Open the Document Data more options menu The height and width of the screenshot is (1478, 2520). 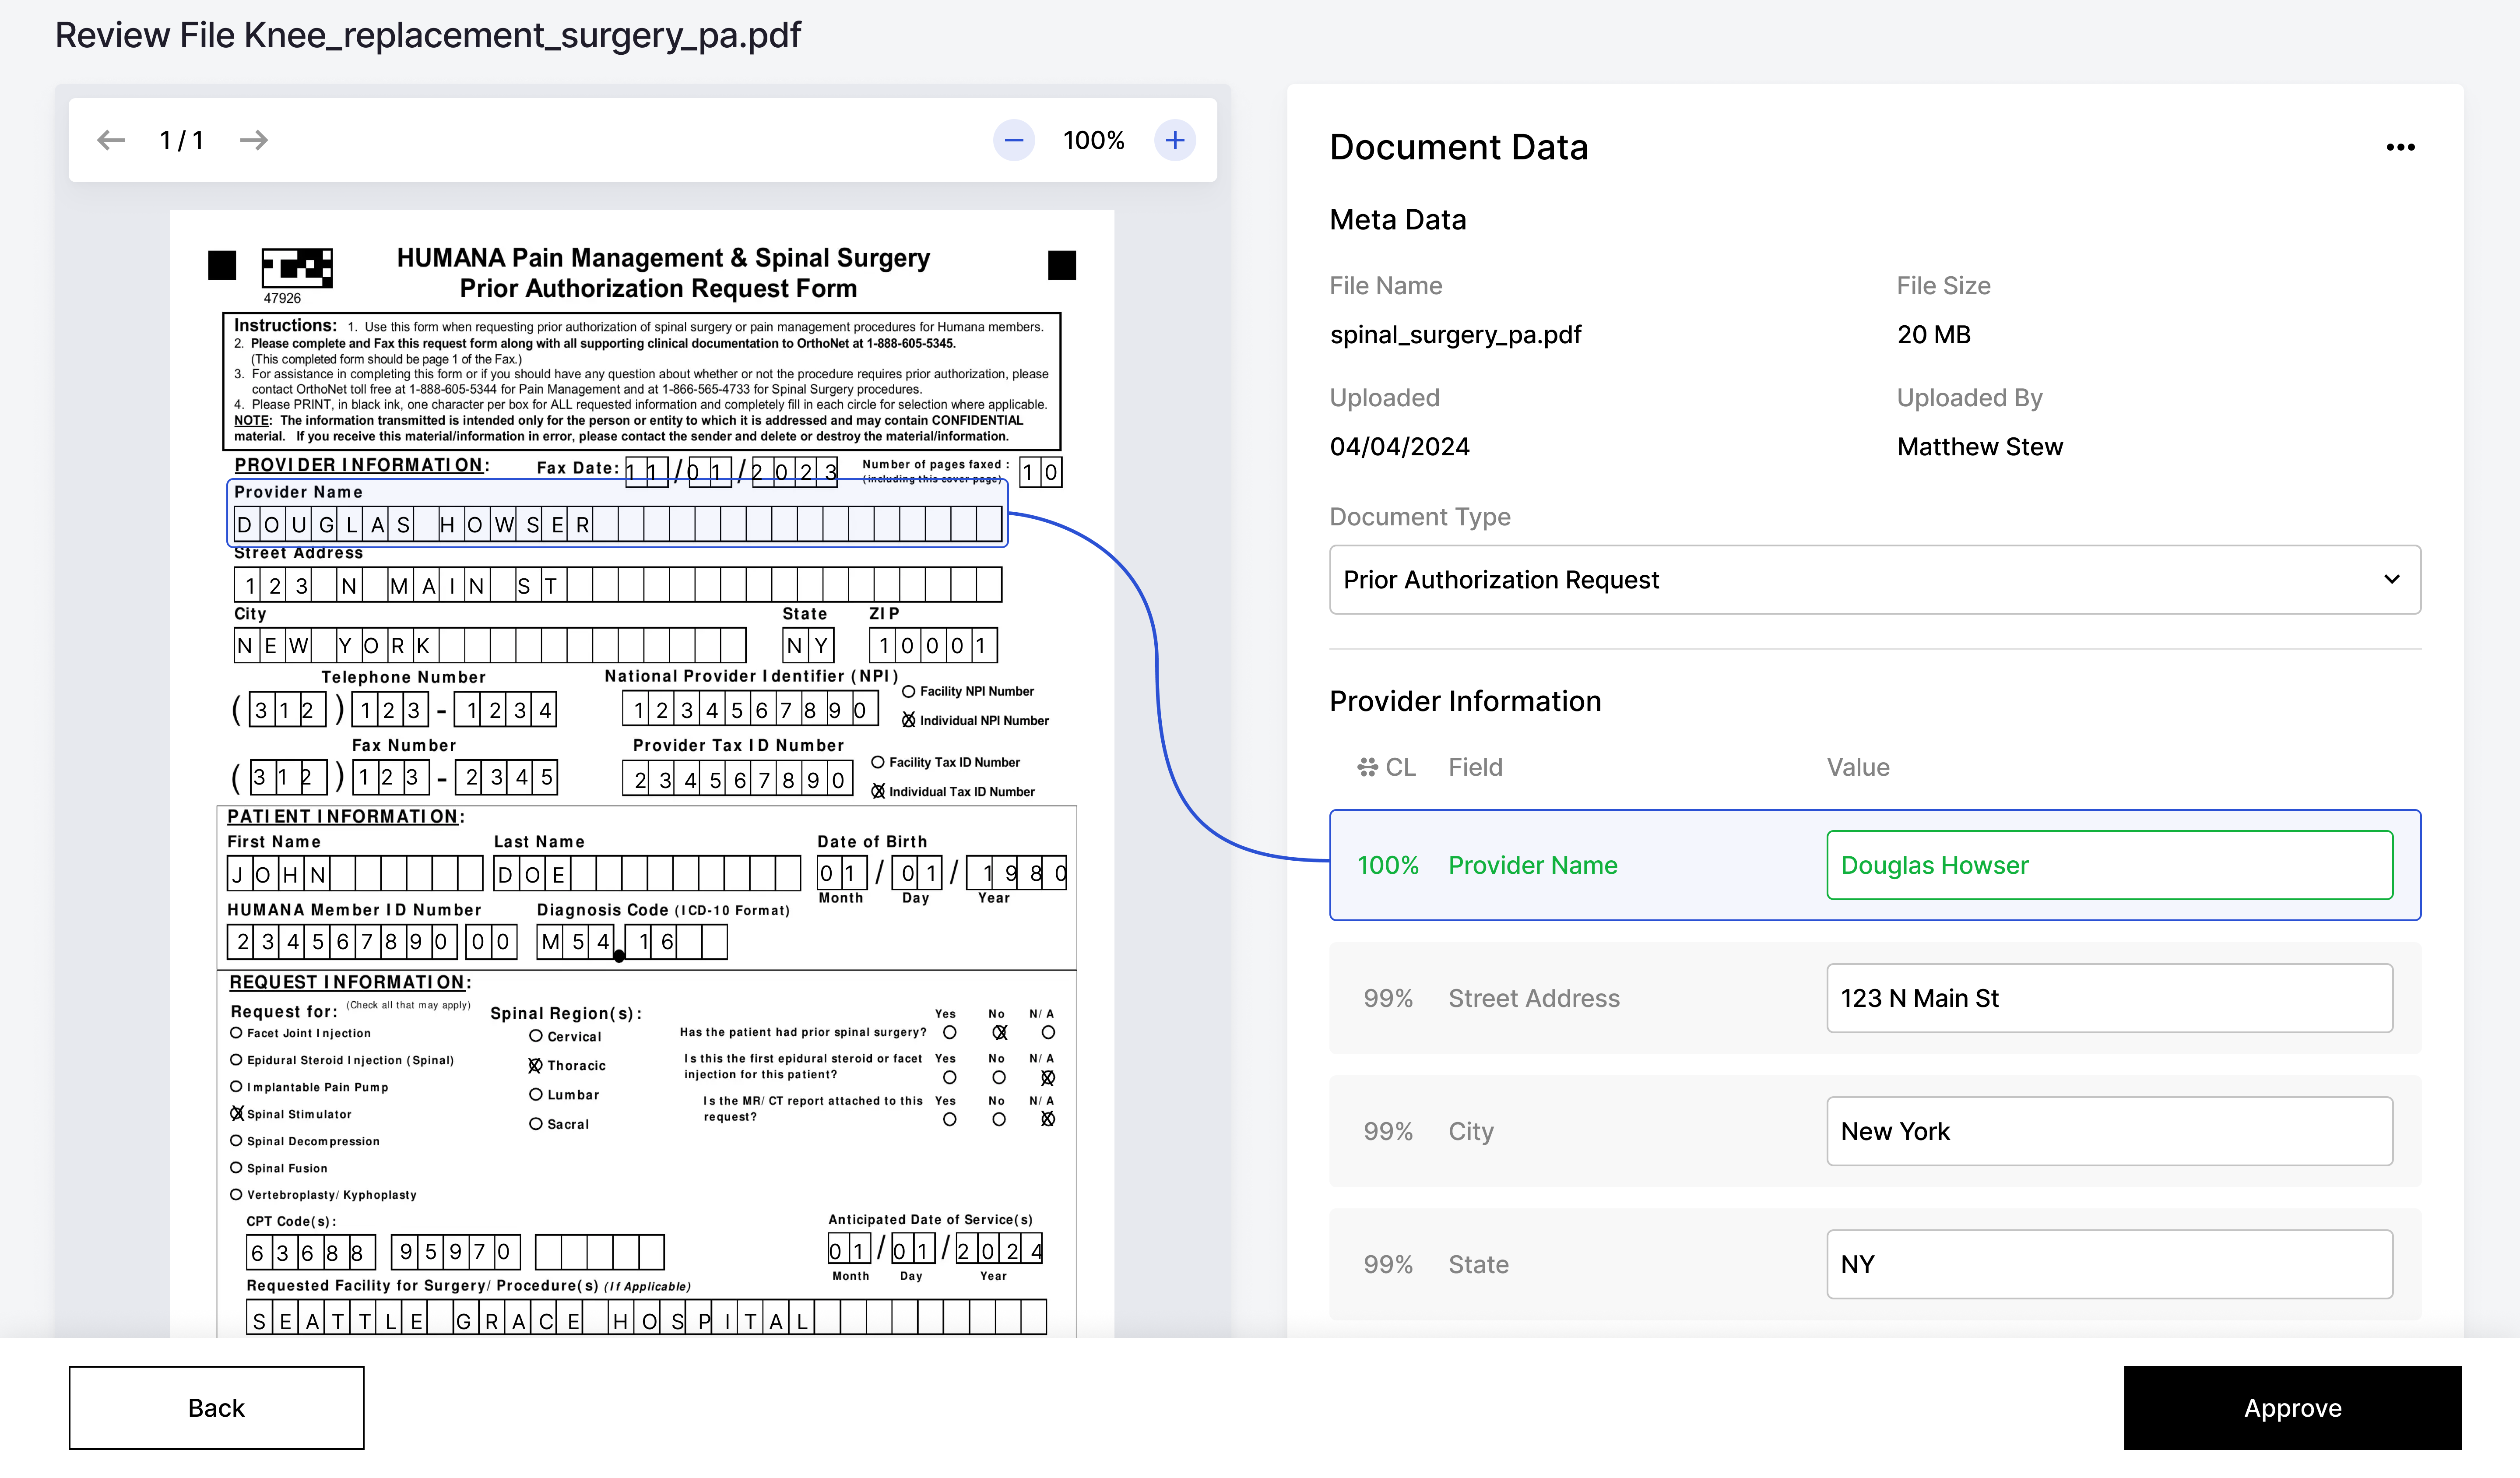(2400, 147)
